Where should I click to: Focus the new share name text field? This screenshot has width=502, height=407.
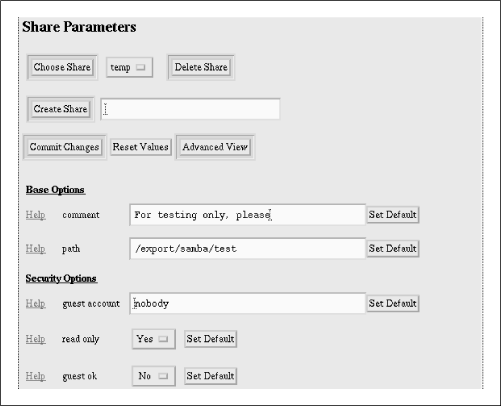pyautogui.click(x=190, y=109)
